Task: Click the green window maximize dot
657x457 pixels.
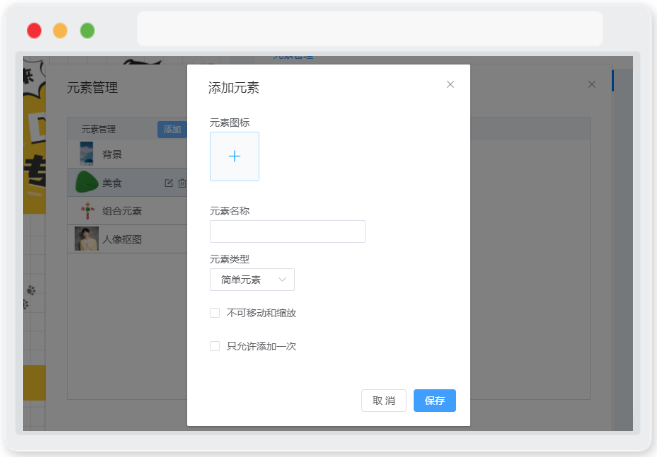Action: 88,31
